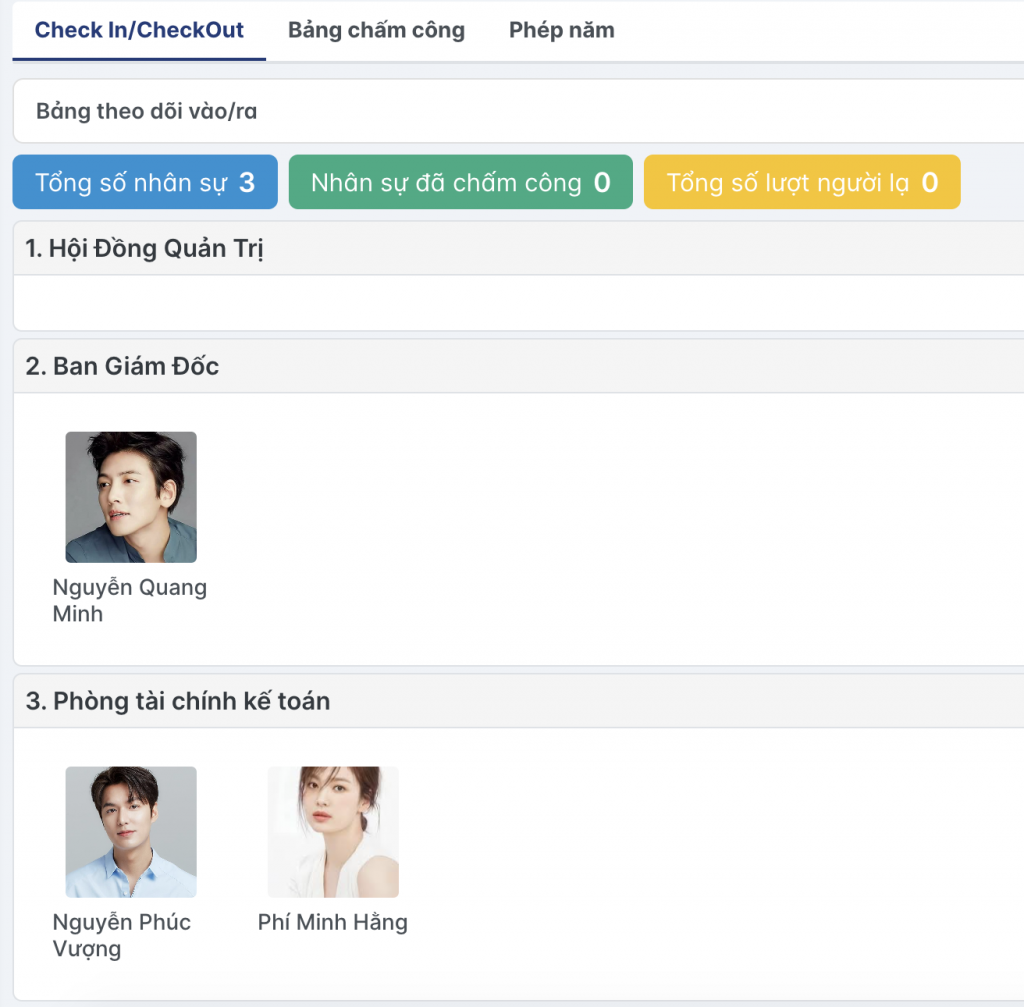Viewport: 1024px width, 1007px height.
Task: Switch to the Check In/CheckOut tab
Action: 139,30
